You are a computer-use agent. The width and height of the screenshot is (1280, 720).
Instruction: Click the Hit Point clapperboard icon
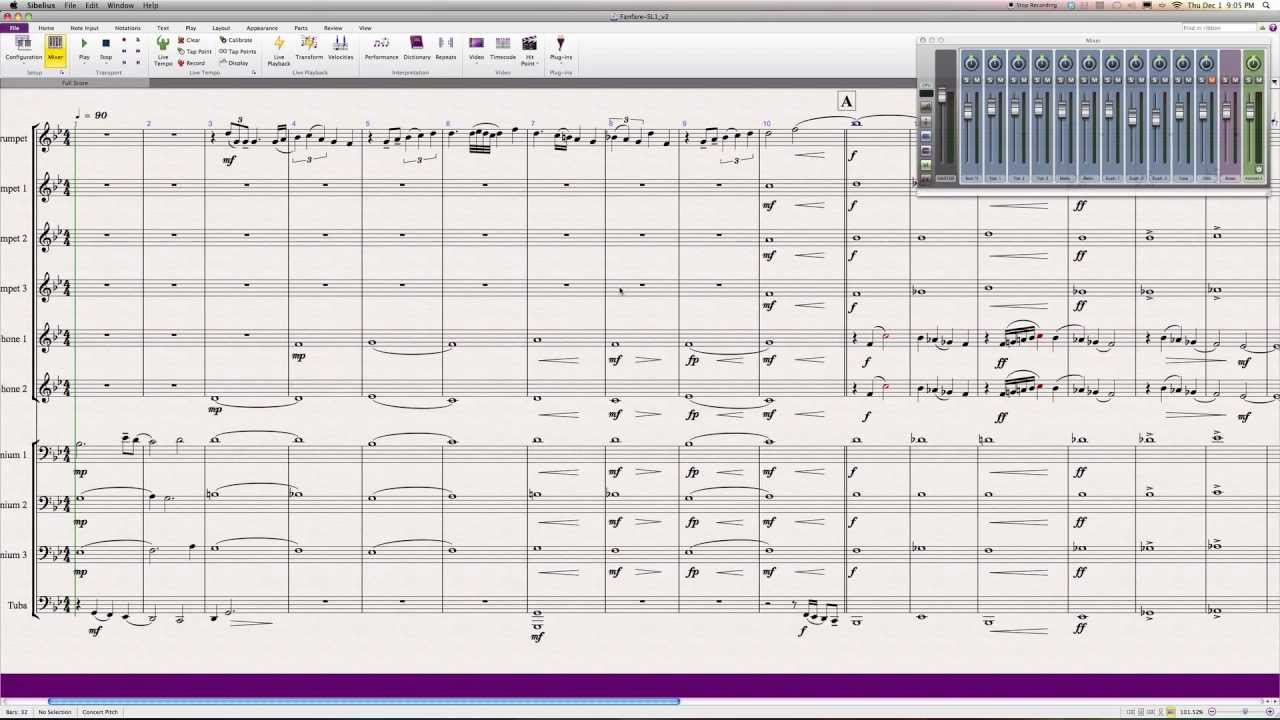click(x=529, y=43)
